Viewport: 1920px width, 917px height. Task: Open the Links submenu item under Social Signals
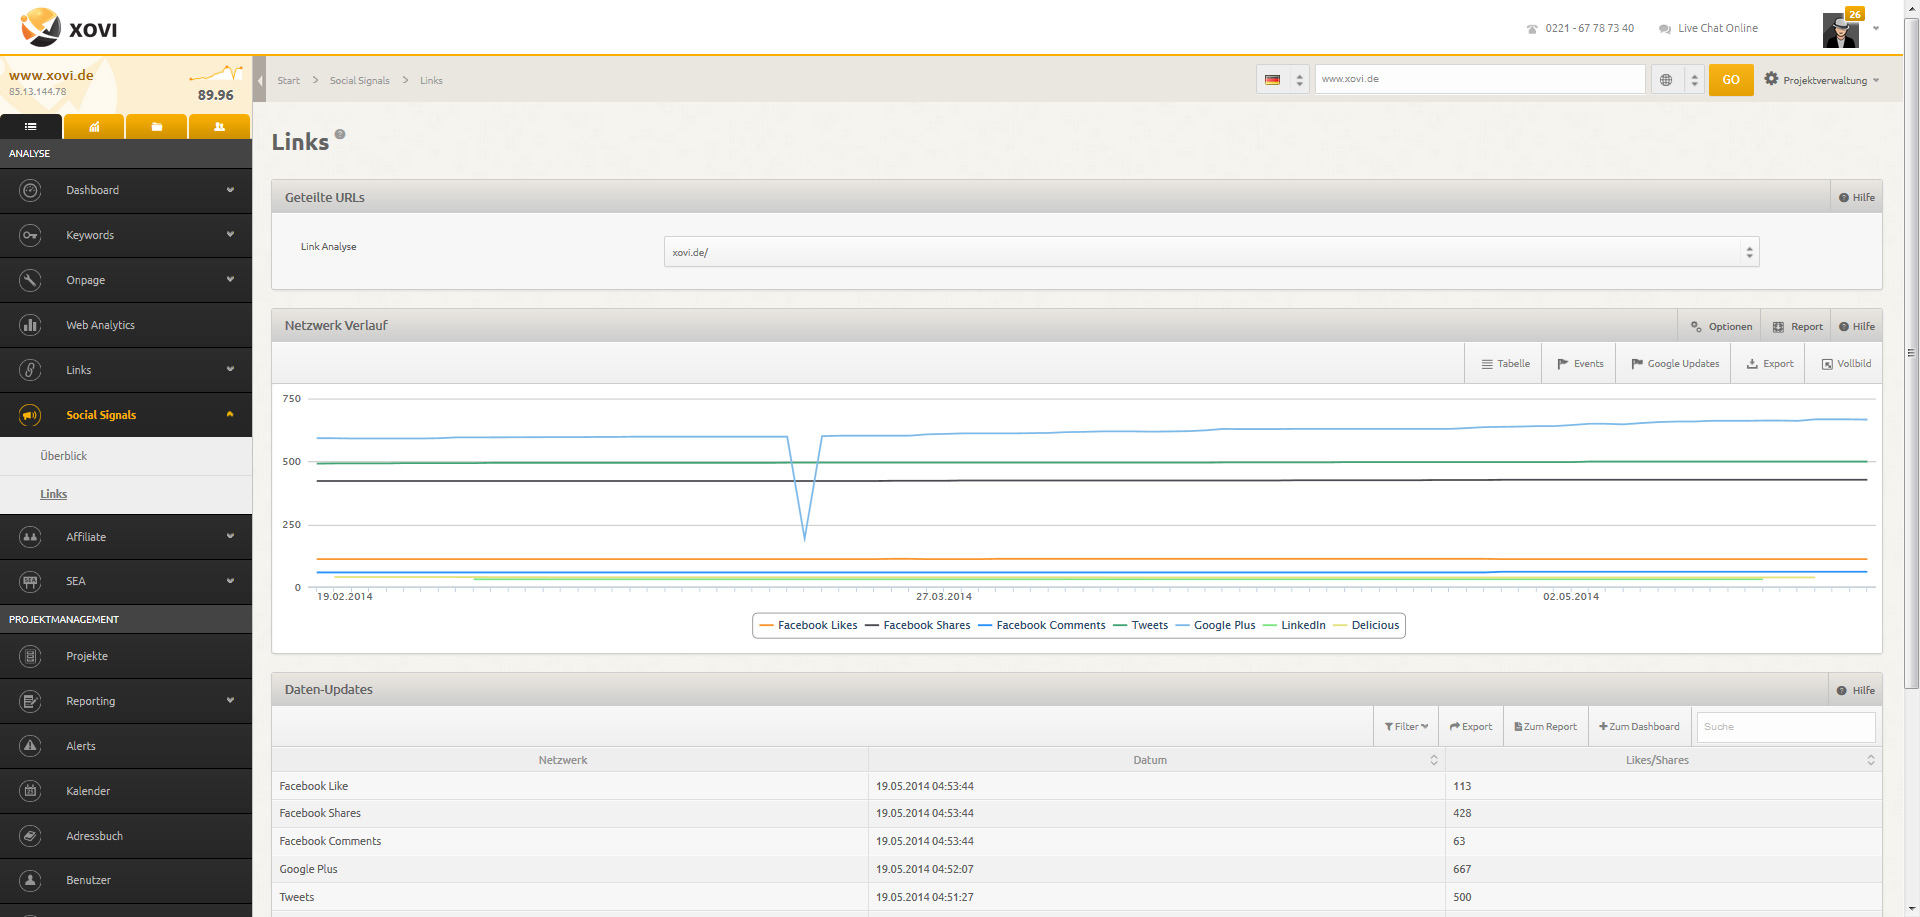54,494
